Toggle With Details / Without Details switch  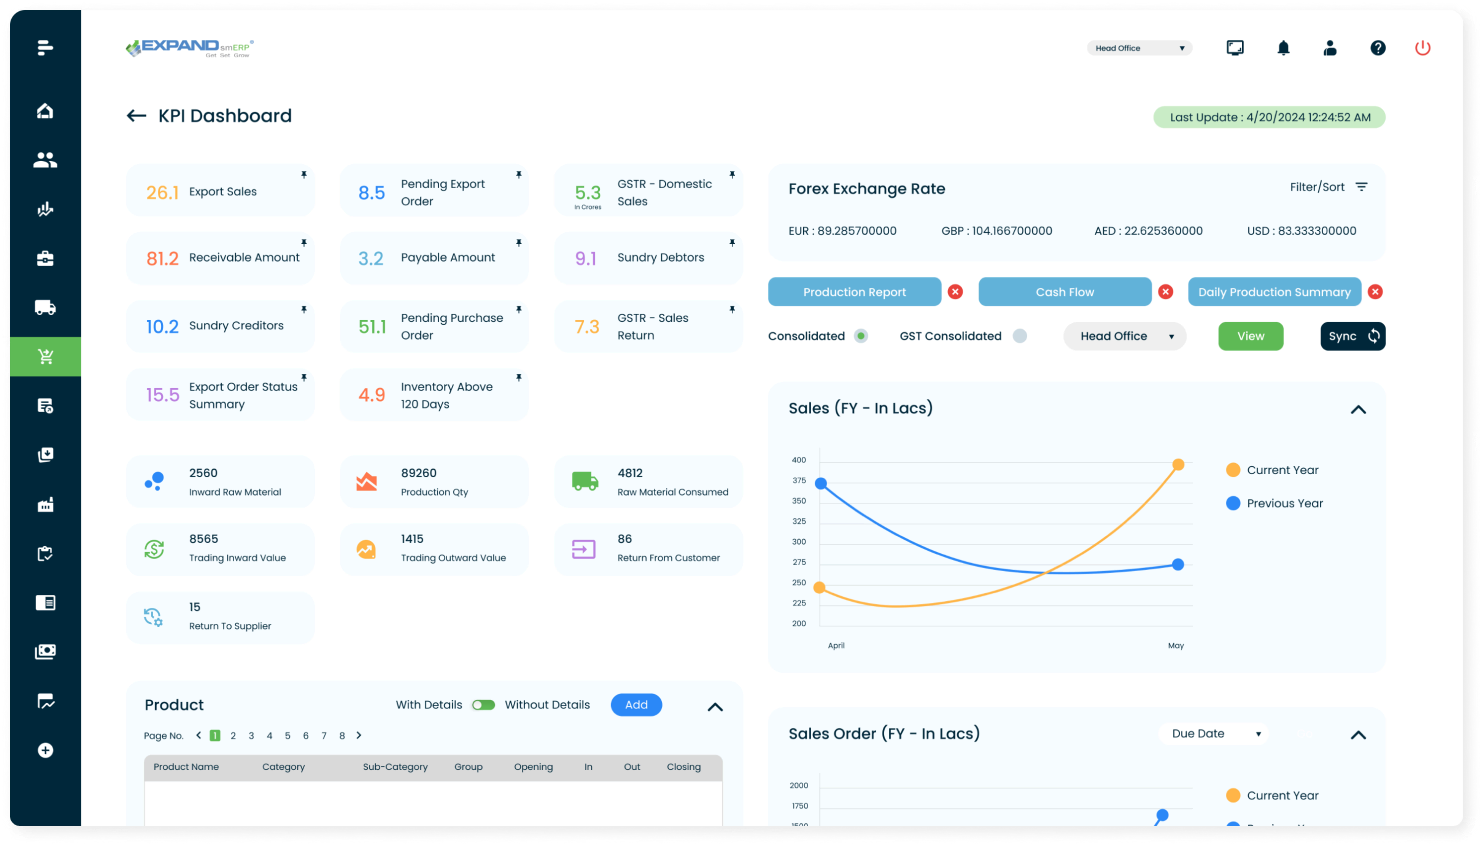pyautogui.click(x=484, y=705)
